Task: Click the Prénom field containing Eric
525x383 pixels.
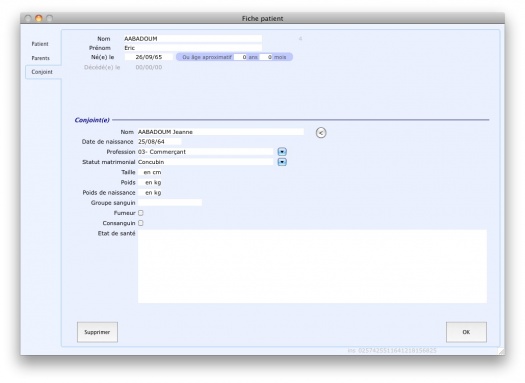Action: coord(193,48)
